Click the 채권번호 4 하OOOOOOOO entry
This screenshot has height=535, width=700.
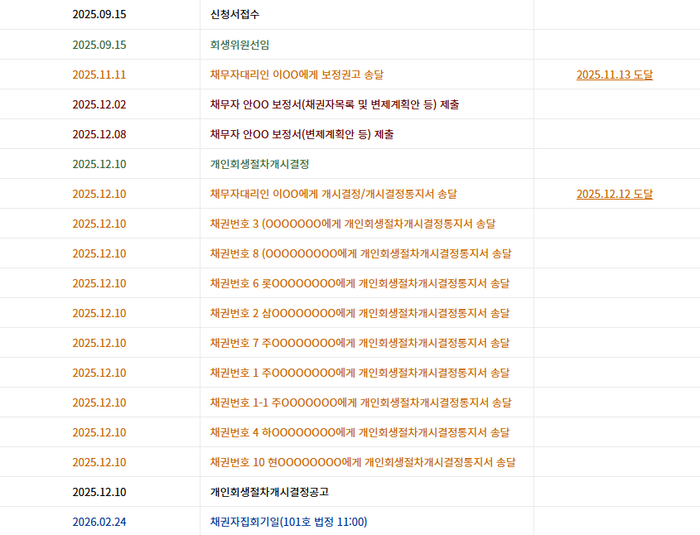tap(359, 432)
